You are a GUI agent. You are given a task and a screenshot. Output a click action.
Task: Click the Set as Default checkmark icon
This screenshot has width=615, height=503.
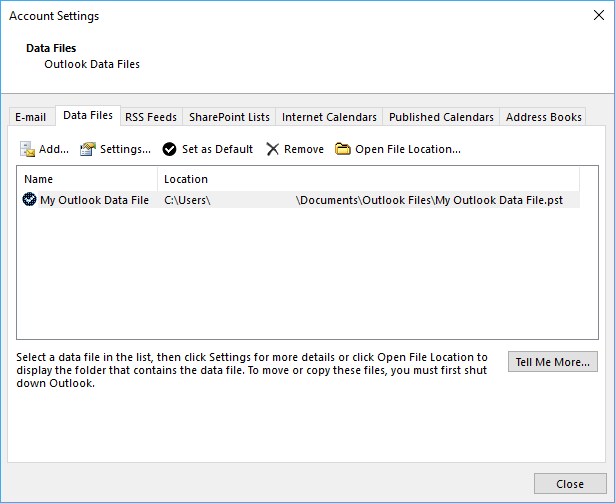tap(169, 149)
